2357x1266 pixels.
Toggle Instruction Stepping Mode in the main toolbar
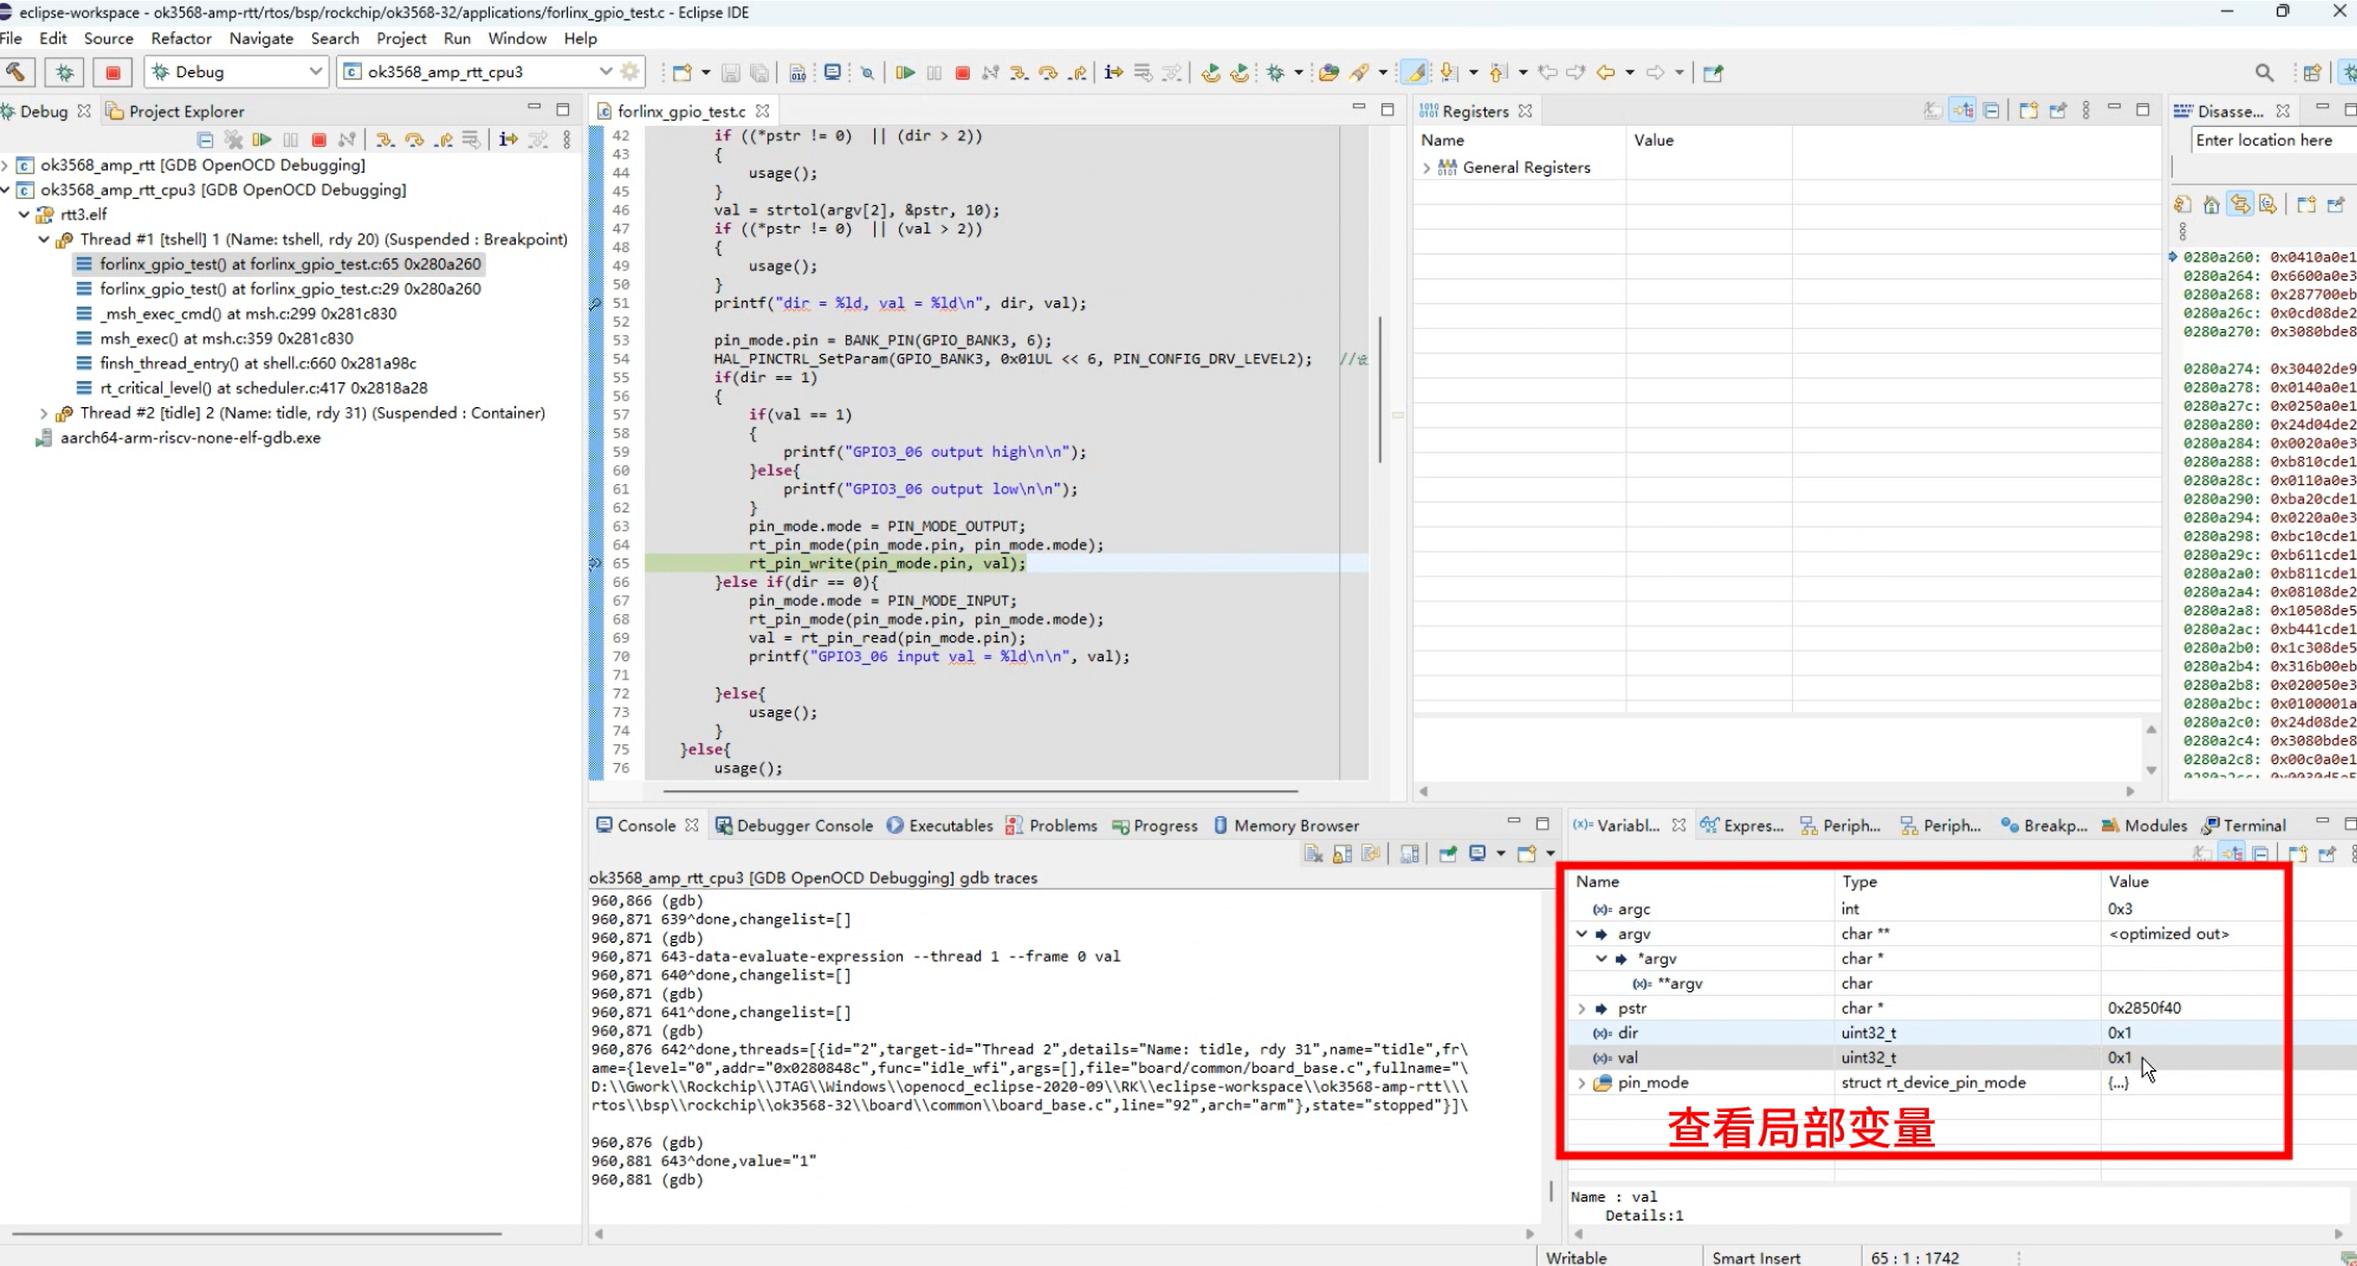[1113, 72]
